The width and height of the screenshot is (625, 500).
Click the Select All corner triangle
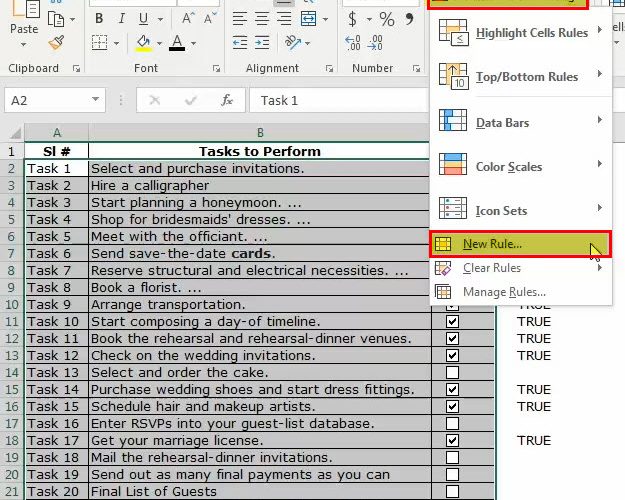[15, 132]
